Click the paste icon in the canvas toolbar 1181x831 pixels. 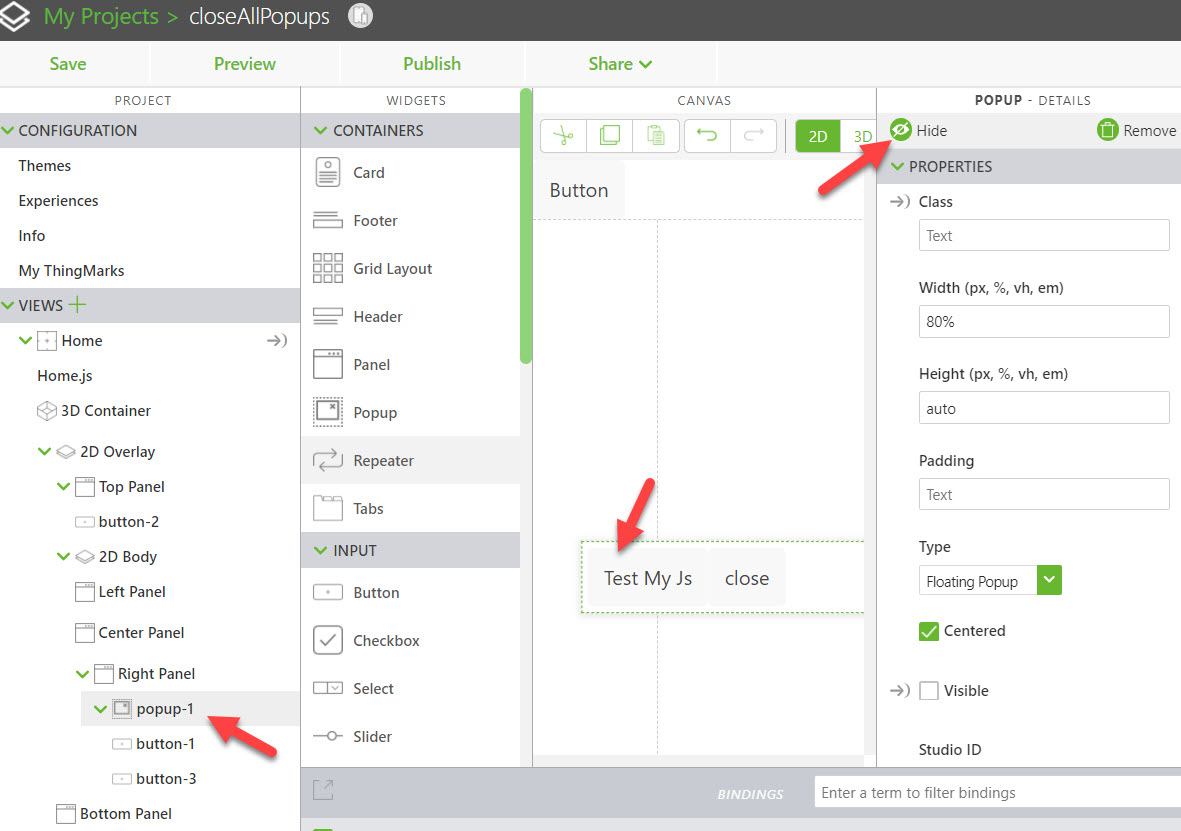point(656,135)
